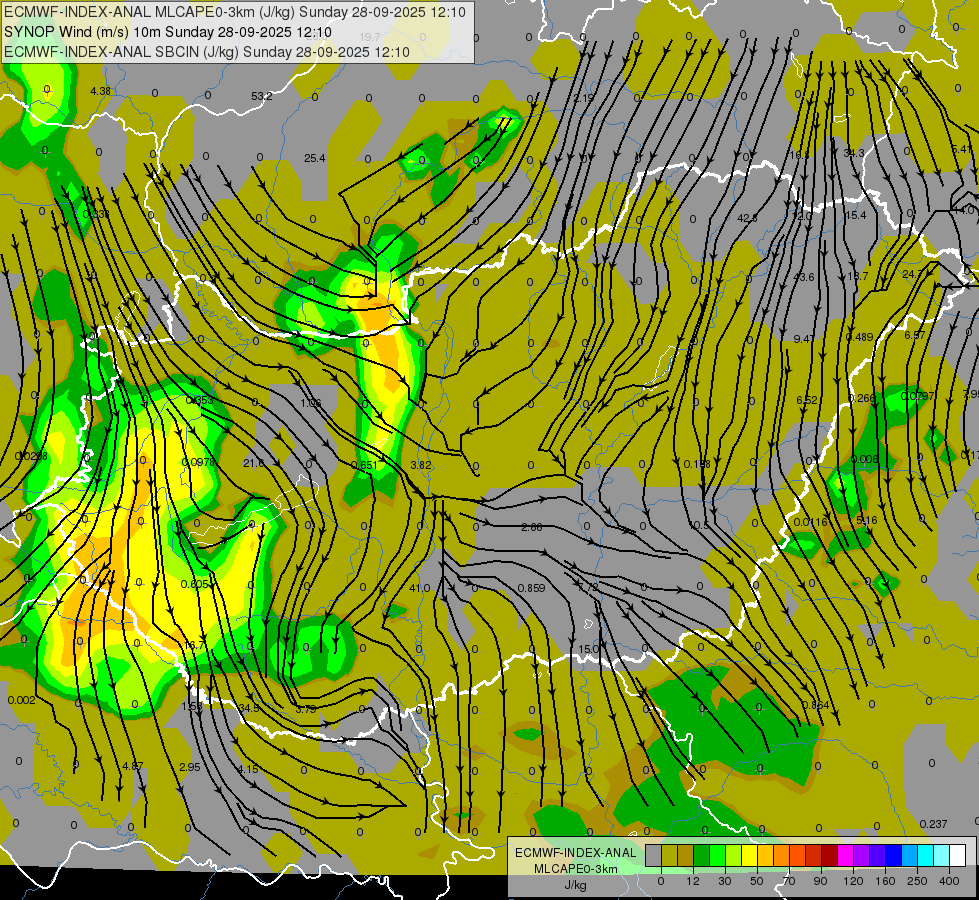Image resolution: width=979 pixels, height=900 pixels.
Task: Select the gray swatch in the legend
Action: [x=653, y=854]
